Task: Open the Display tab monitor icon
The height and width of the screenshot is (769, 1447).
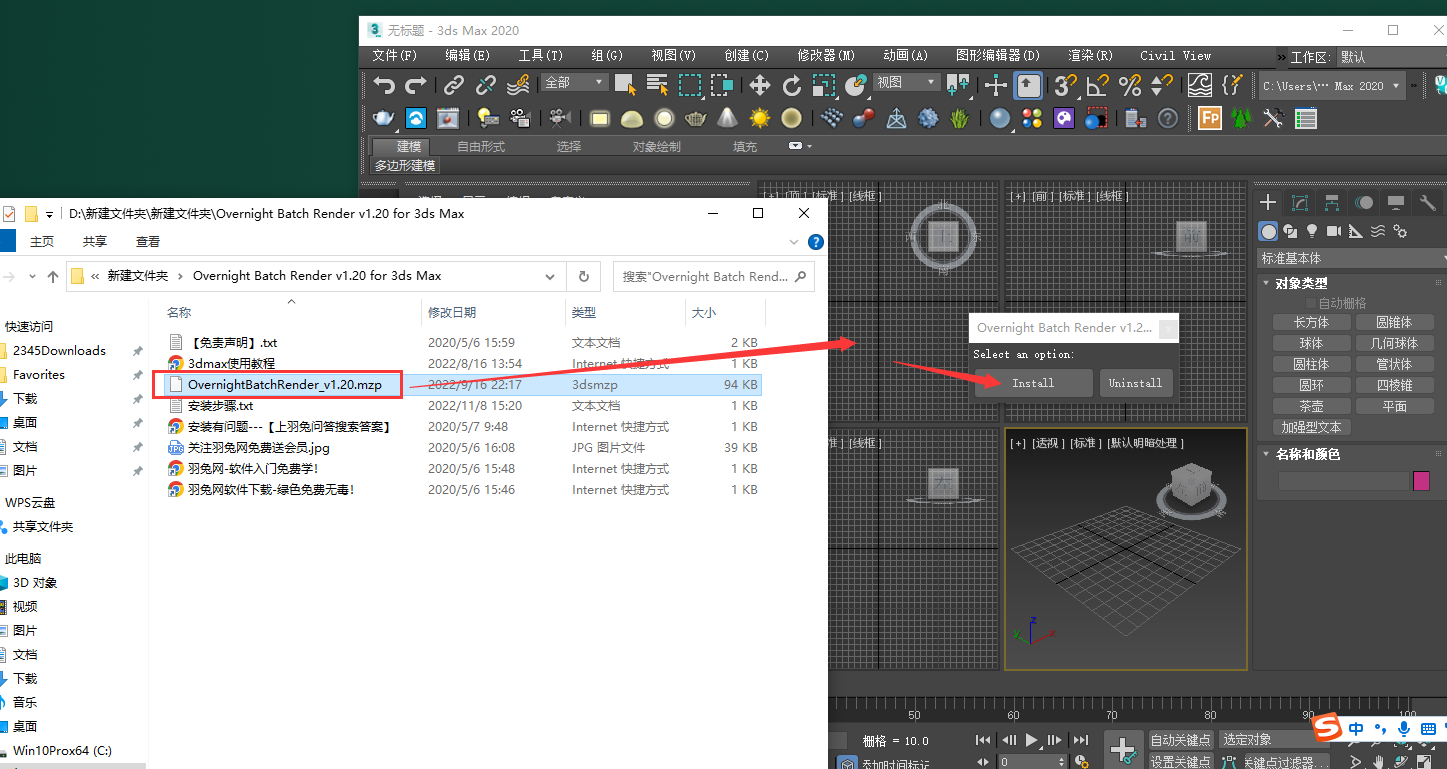Action: click(x=1396, y=203)
